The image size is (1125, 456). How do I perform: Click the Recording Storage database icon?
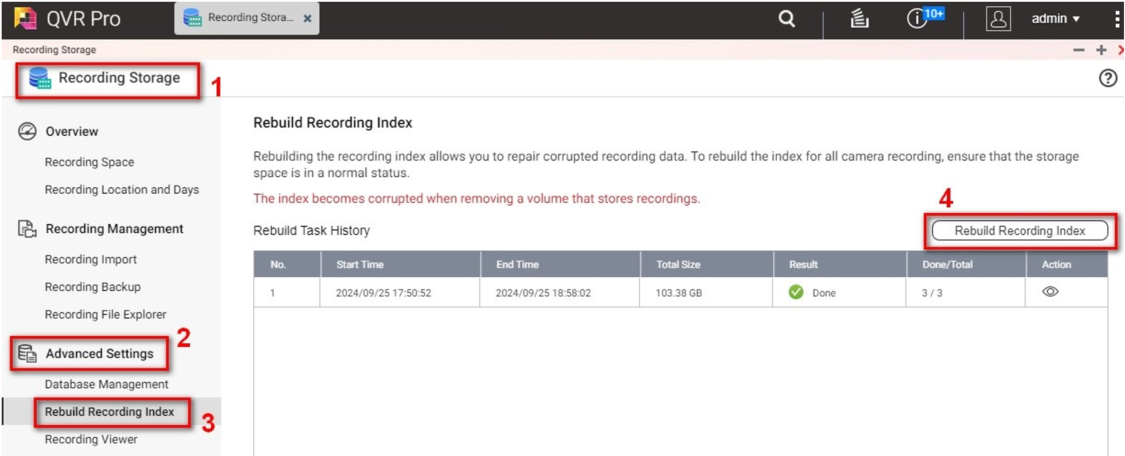(x=40, y=78)
